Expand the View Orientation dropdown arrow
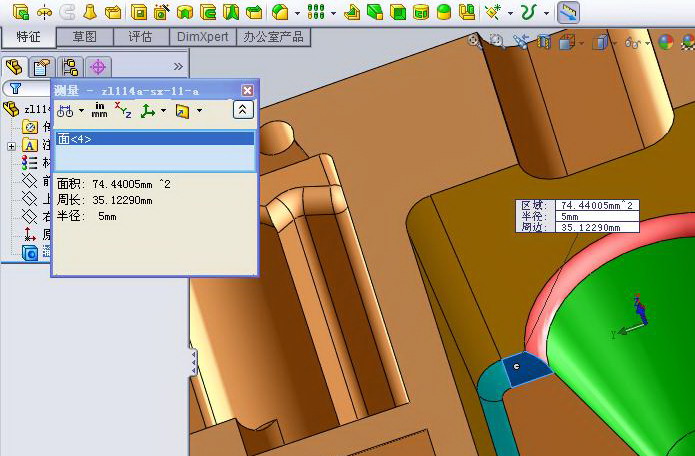The width and height of the screenshot is (695, 456). pyautogui.click(x=581, y=43)
